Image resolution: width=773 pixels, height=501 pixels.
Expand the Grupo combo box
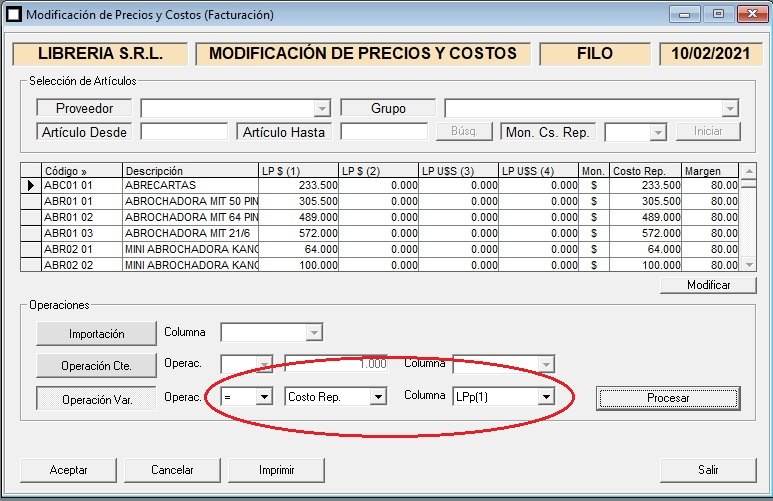(730, 108)
